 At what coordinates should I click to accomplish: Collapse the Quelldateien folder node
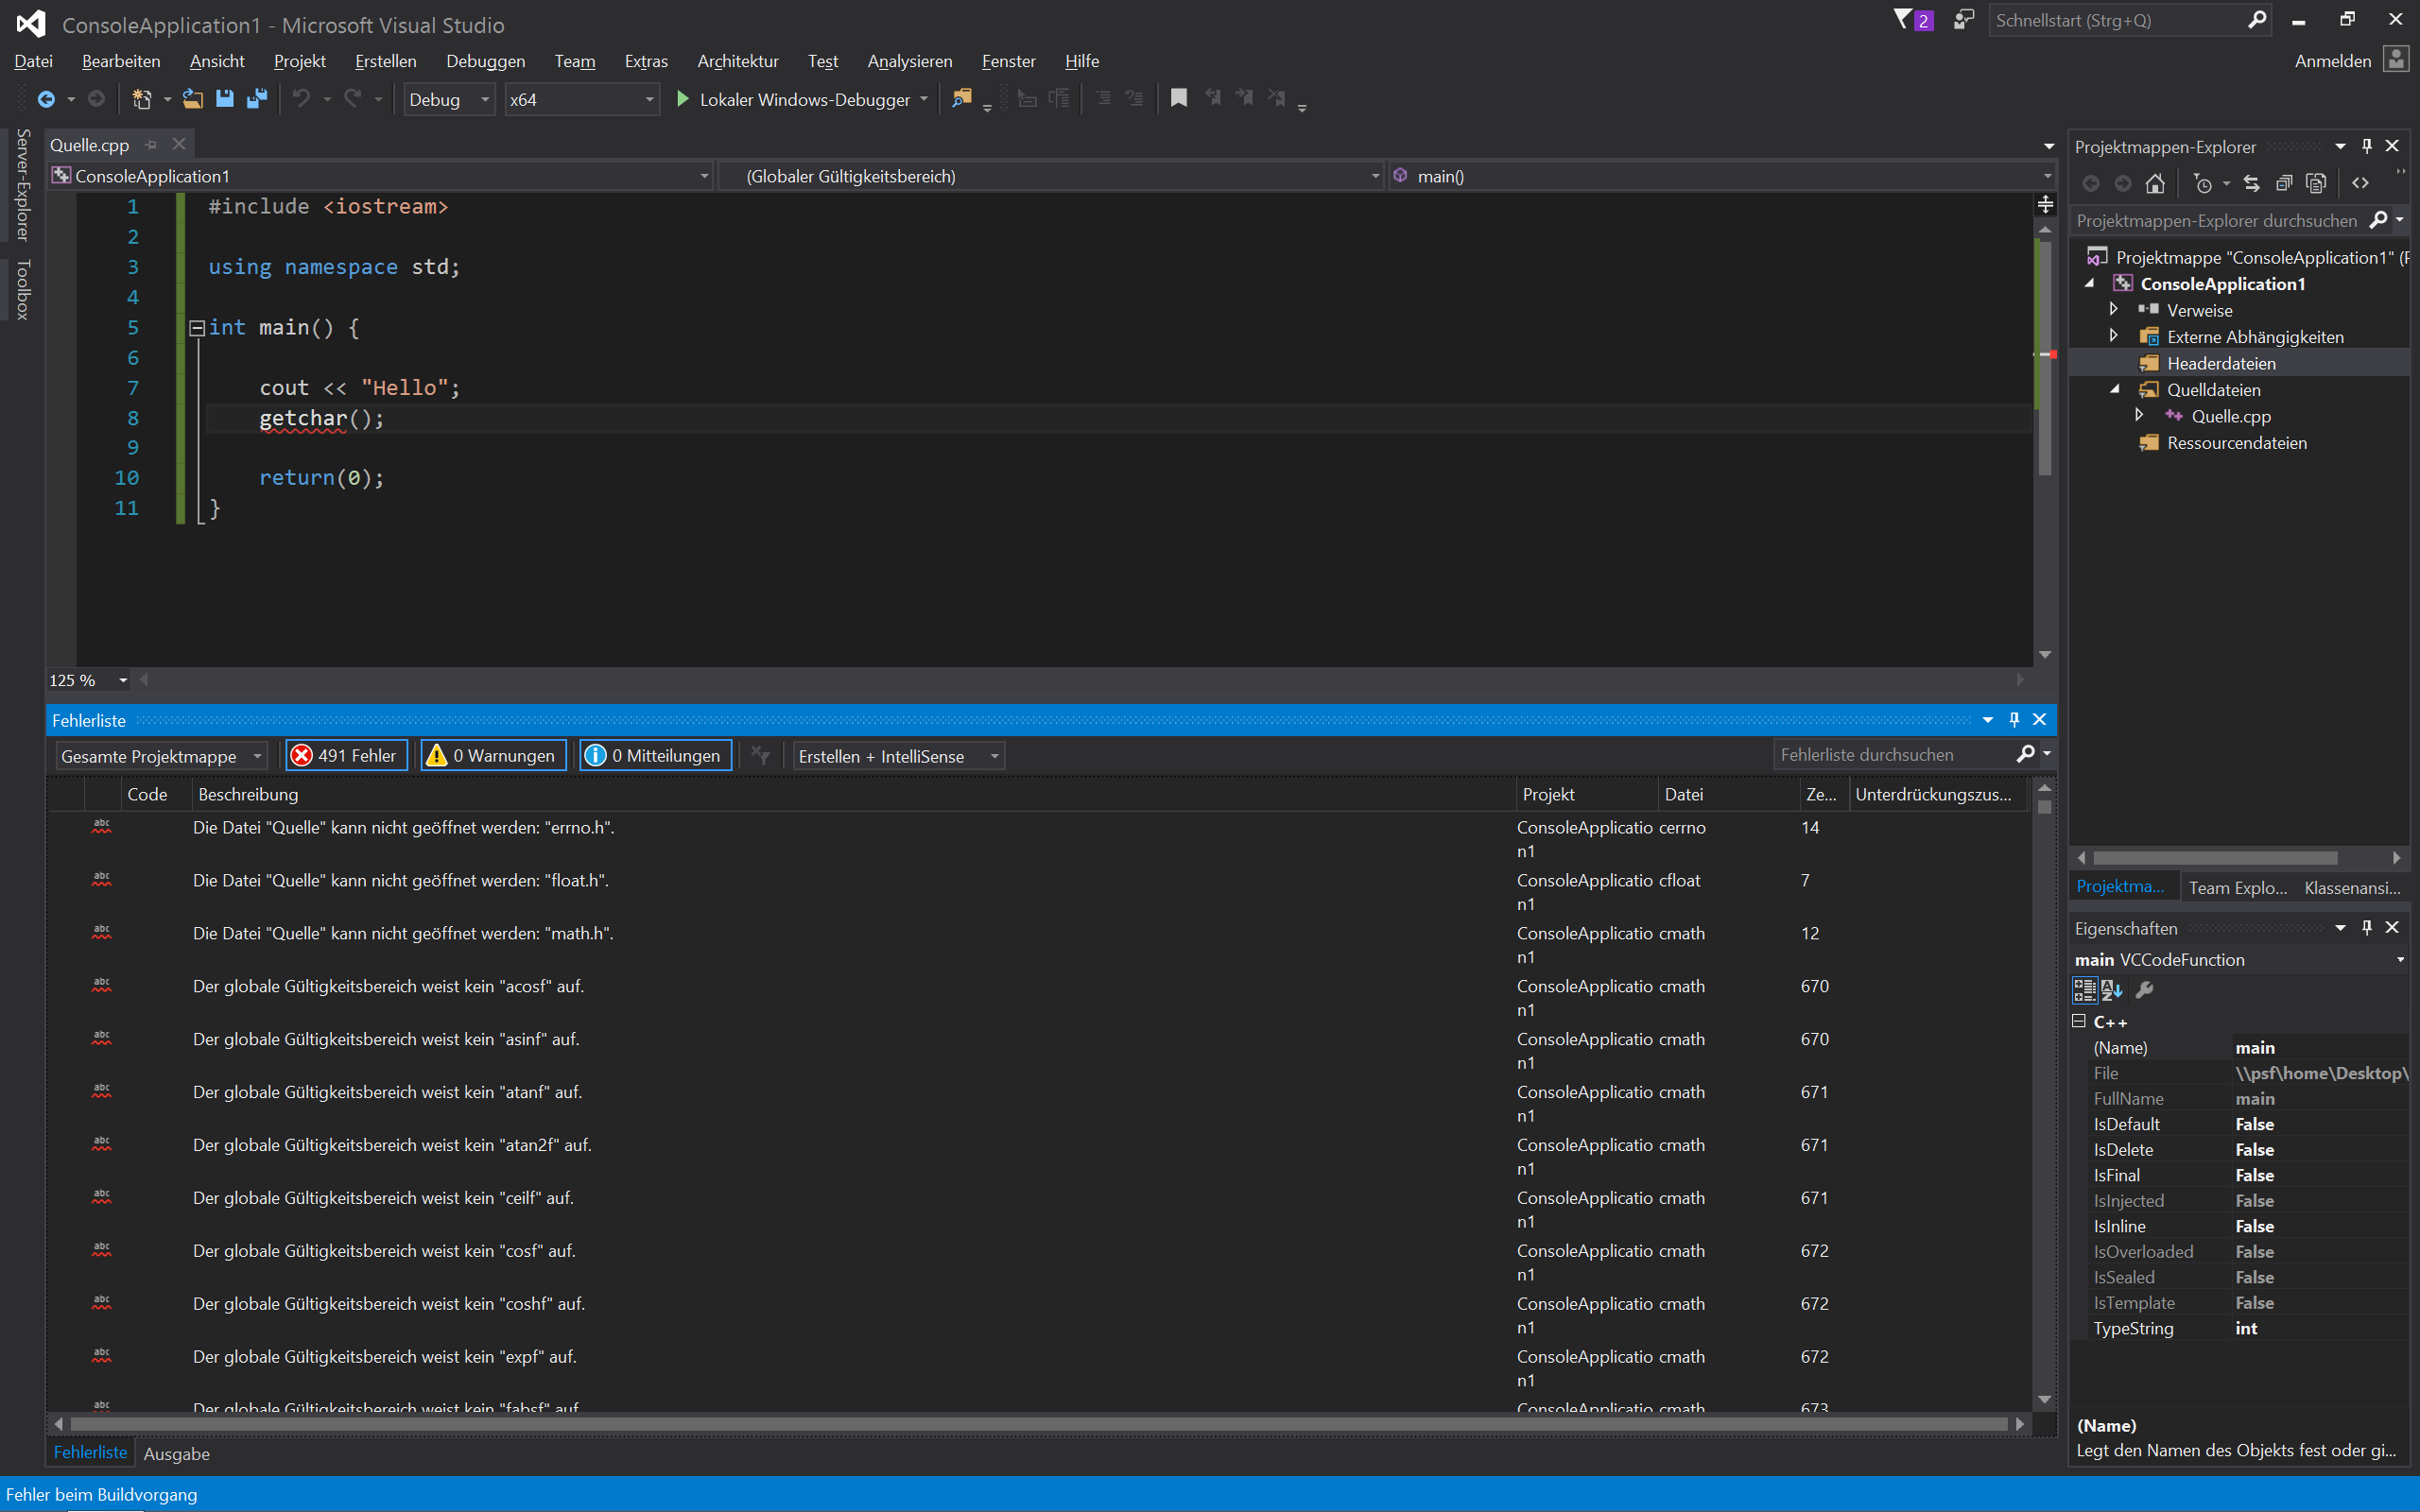click(2114, 389)
